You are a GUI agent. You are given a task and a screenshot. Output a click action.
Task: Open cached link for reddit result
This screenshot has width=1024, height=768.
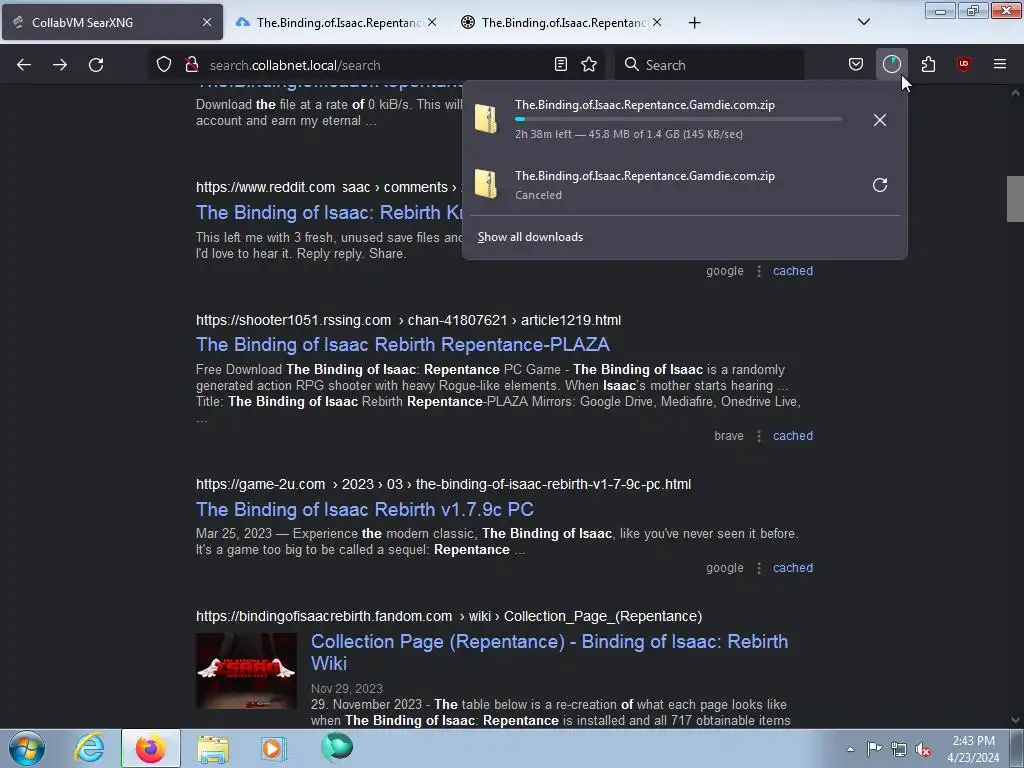point(793,270)
